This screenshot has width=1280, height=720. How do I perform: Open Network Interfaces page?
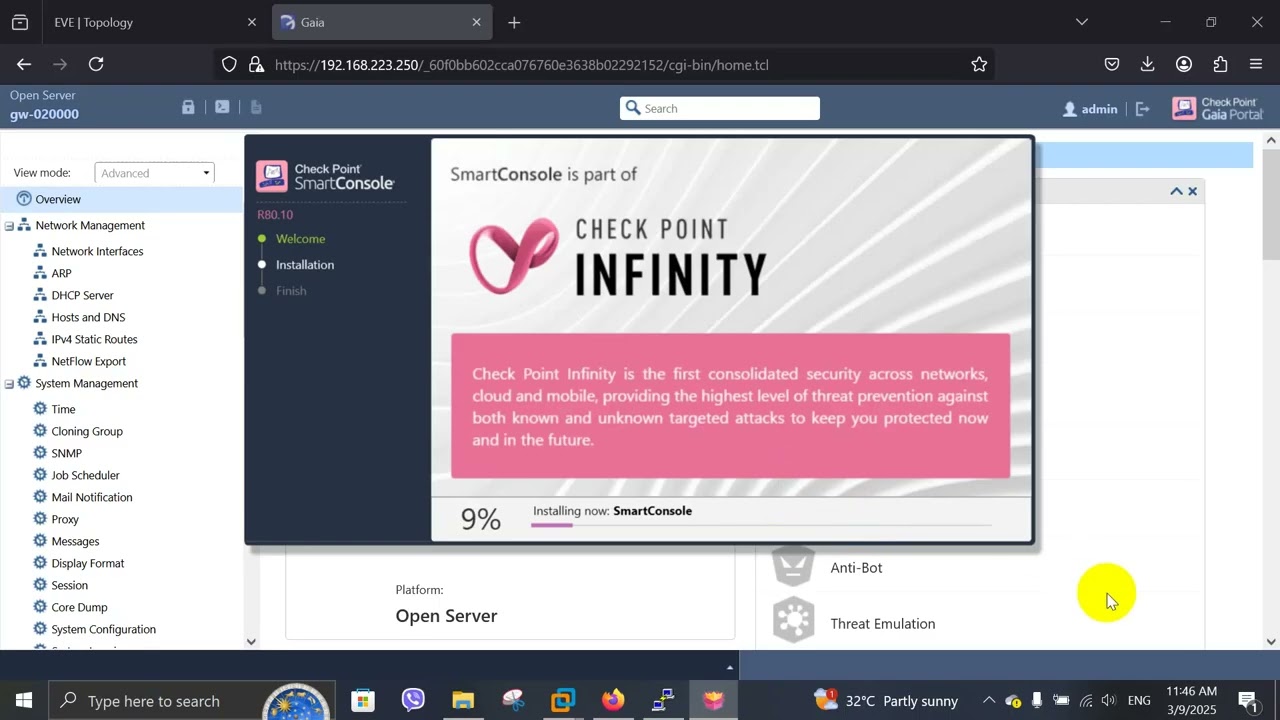[x=97, y=251]
